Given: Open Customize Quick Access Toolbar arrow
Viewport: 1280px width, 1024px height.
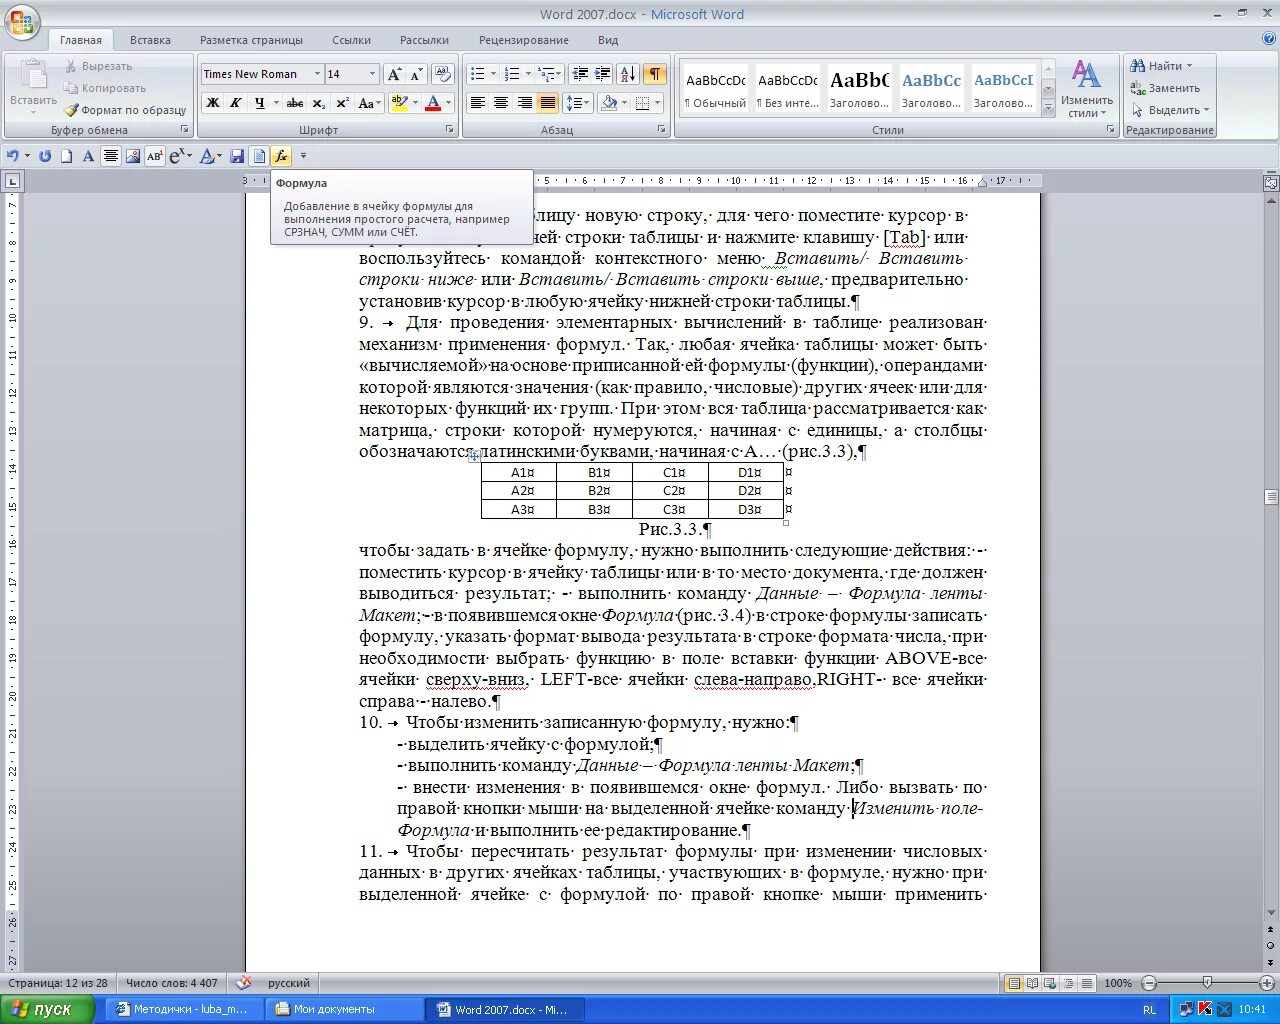Looking at the screenshot, I should click(x=303, y=156).
